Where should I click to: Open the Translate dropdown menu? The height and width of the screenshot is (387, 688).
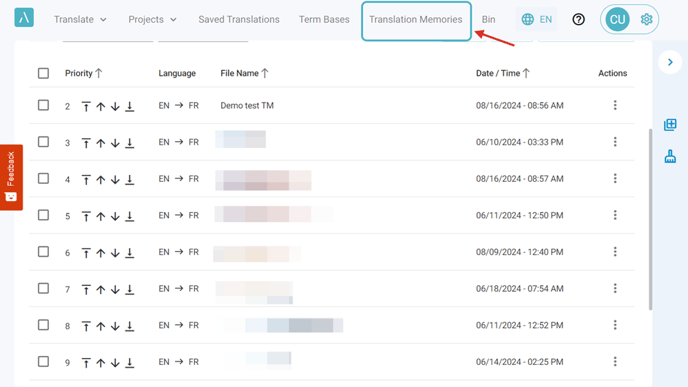[x=80, y=19]
